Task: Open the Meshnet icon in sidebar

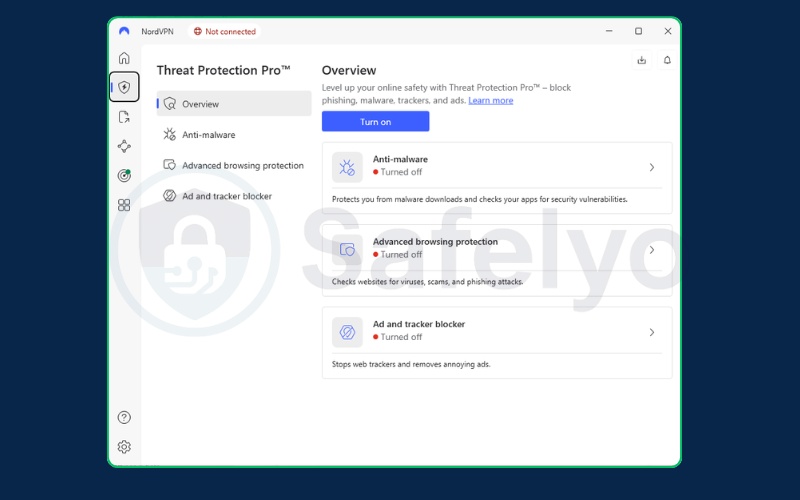Action: (124, 146)
